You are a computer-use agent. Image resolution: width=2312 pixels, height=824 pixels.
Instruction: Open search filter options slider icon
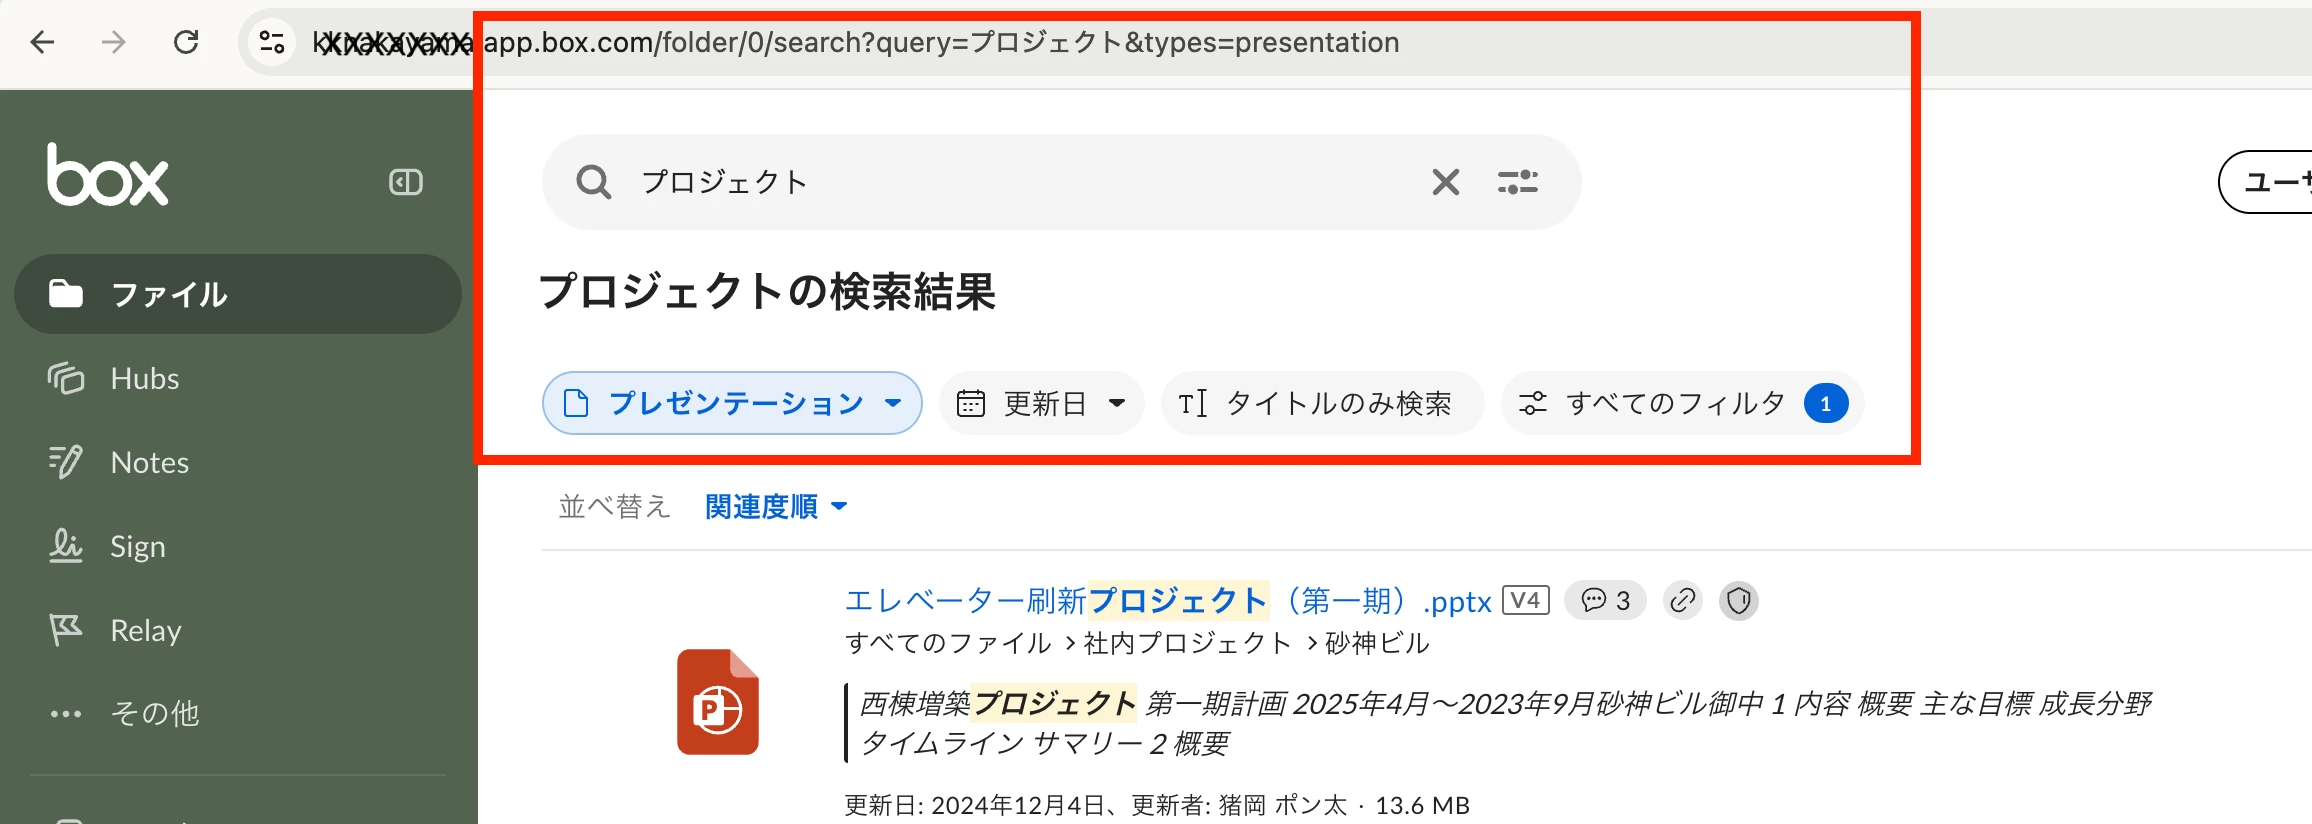click(x=1518, y=182)
